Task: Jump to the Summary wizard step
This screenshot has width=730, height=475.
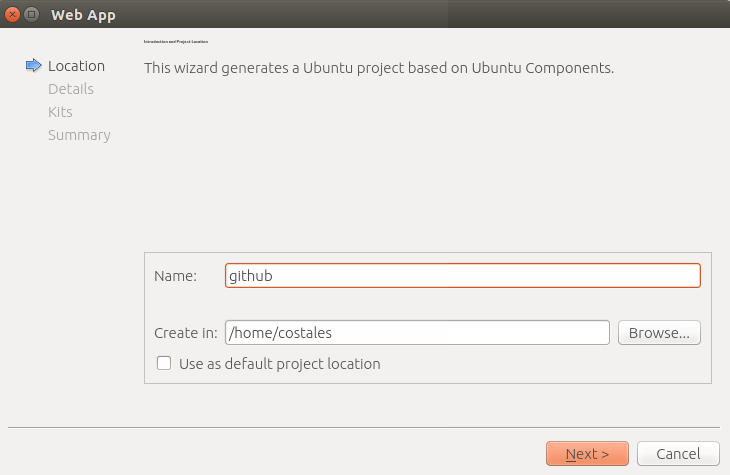Action: 79,135
